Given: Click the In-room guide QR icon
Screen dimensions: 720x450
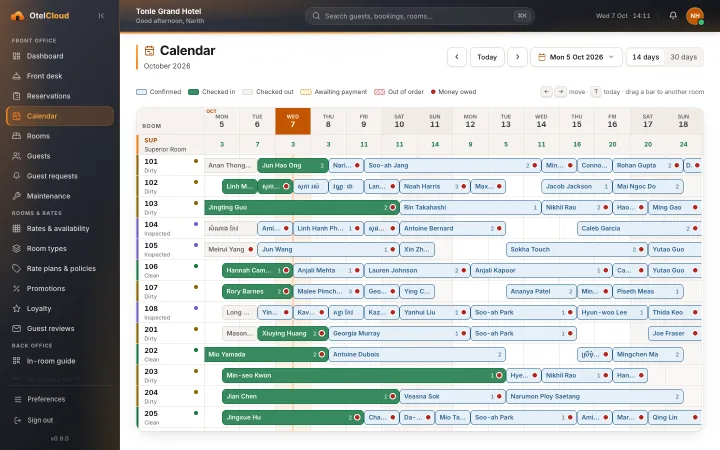Looking at the screenshot, I should 17,361.
